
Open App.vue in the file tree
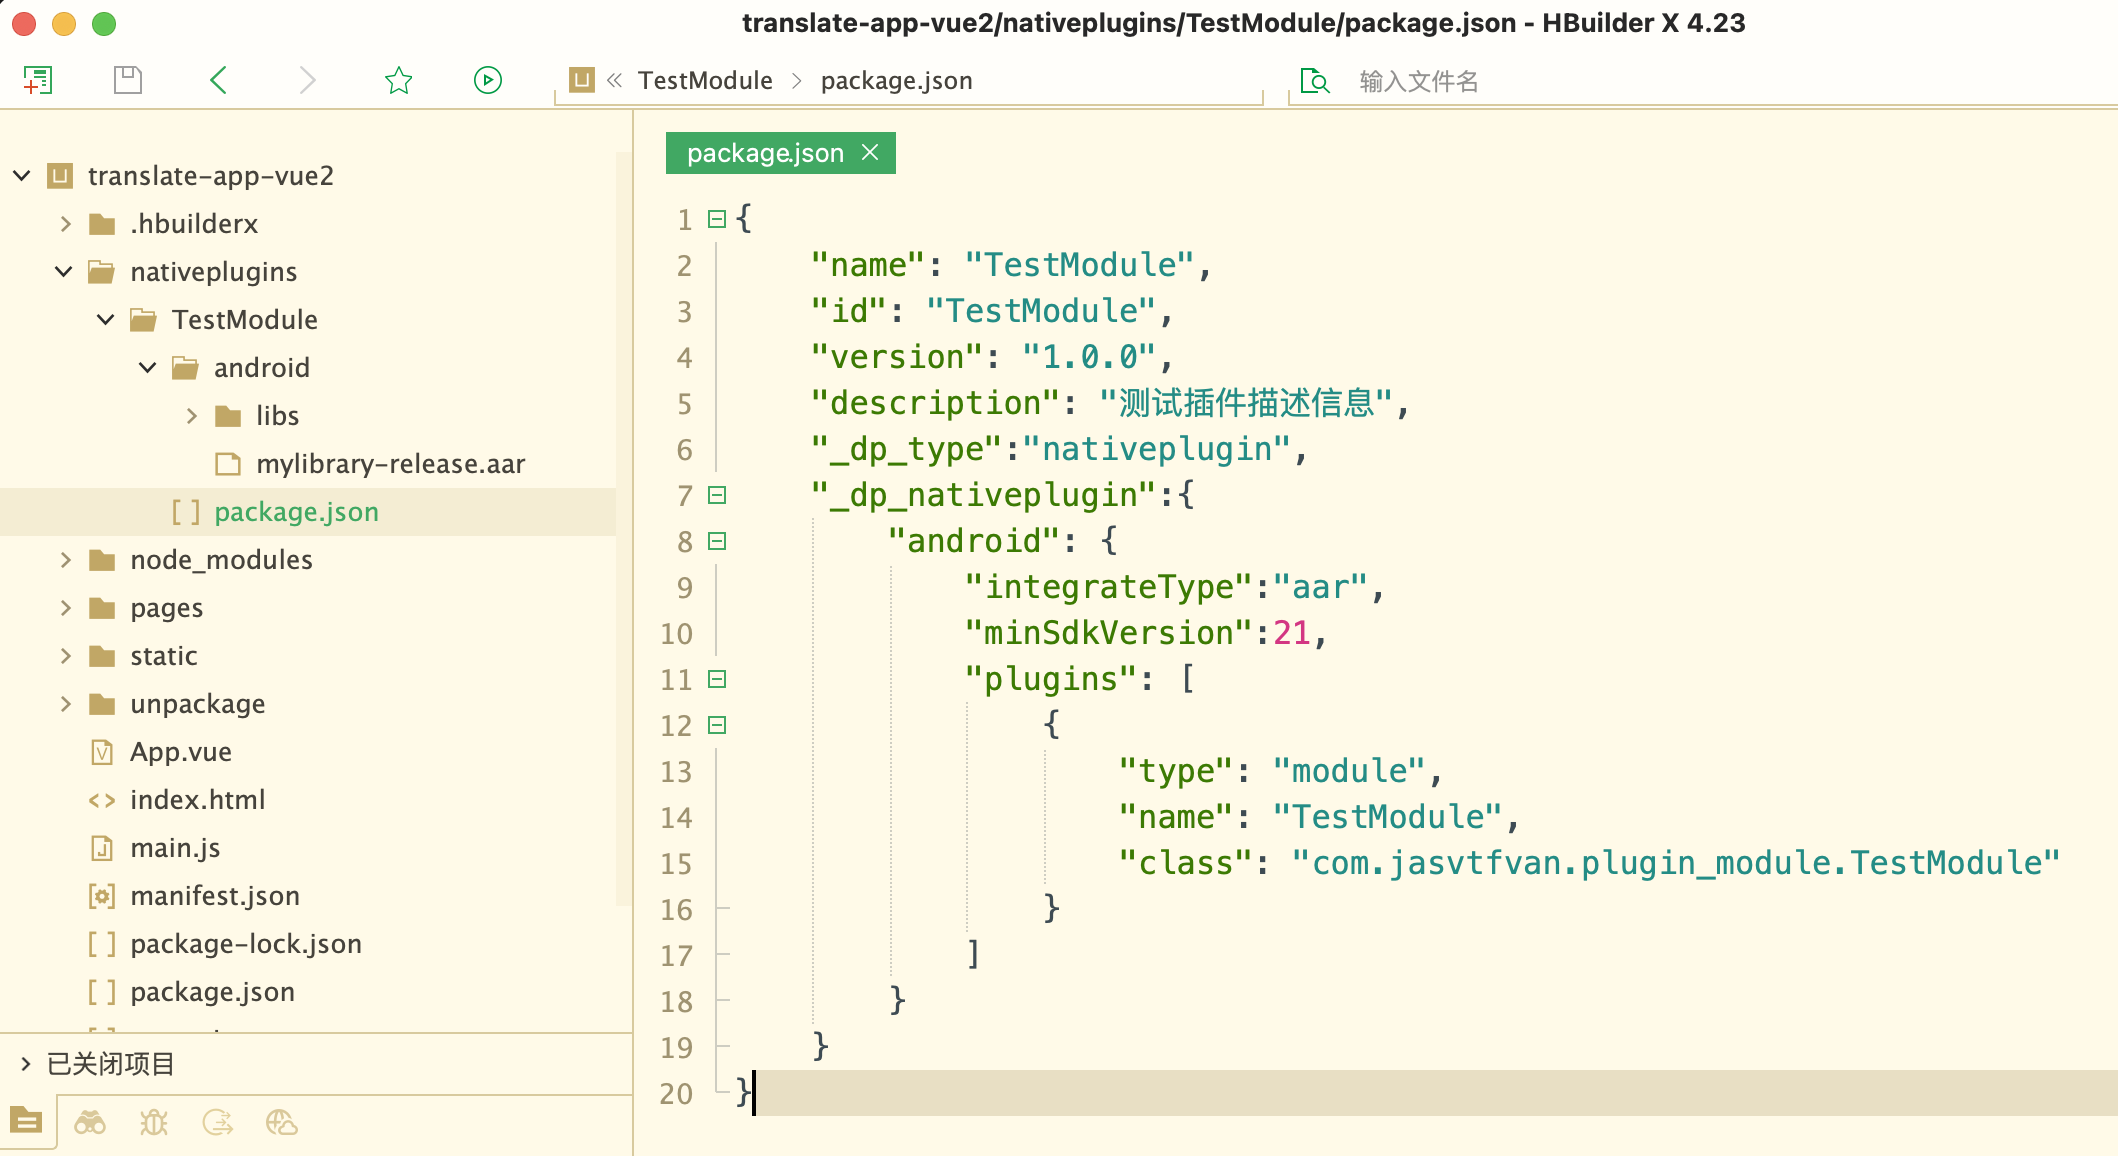[x=181, y=752]
